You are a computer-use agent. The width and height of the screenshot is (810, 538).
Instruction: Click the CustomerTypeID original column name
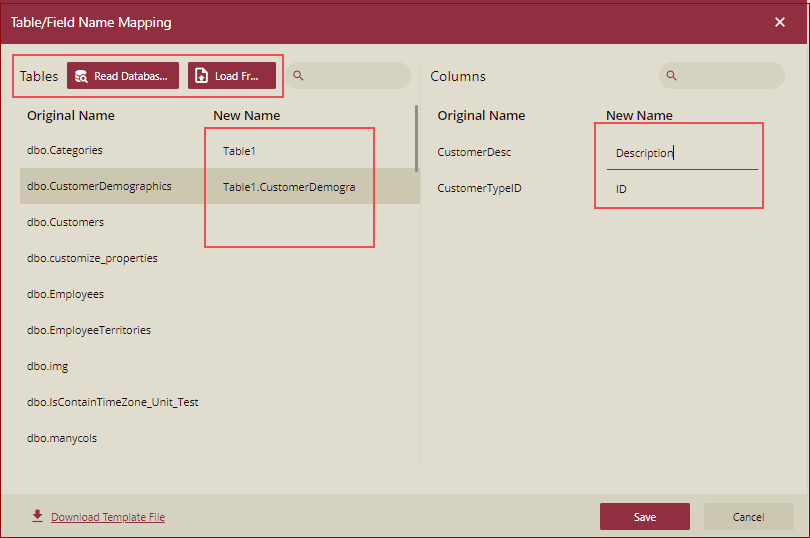coord(479,188)
